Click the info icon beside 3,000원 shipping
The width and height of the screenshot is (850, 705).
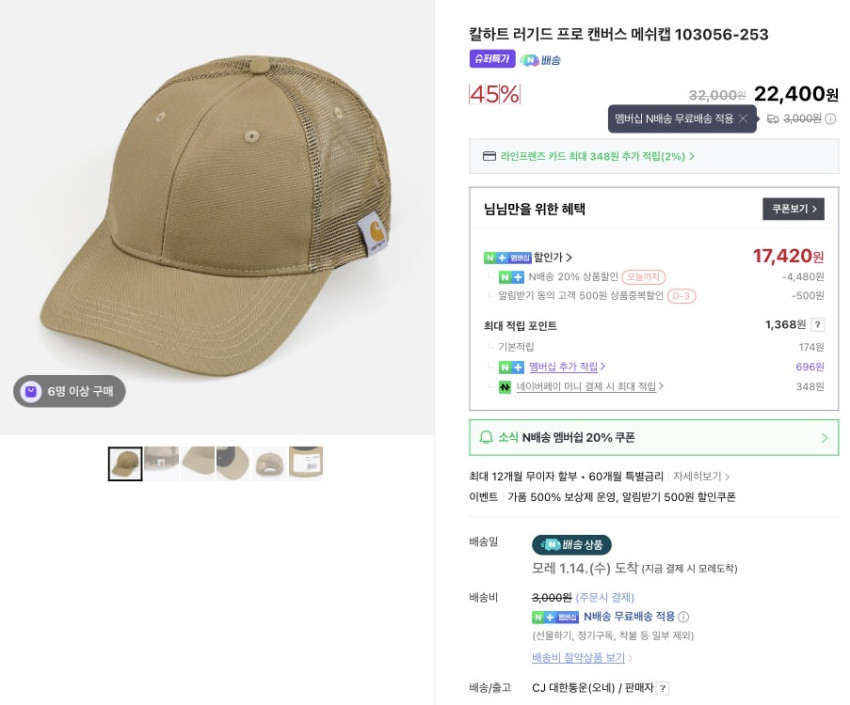[830, 119]
